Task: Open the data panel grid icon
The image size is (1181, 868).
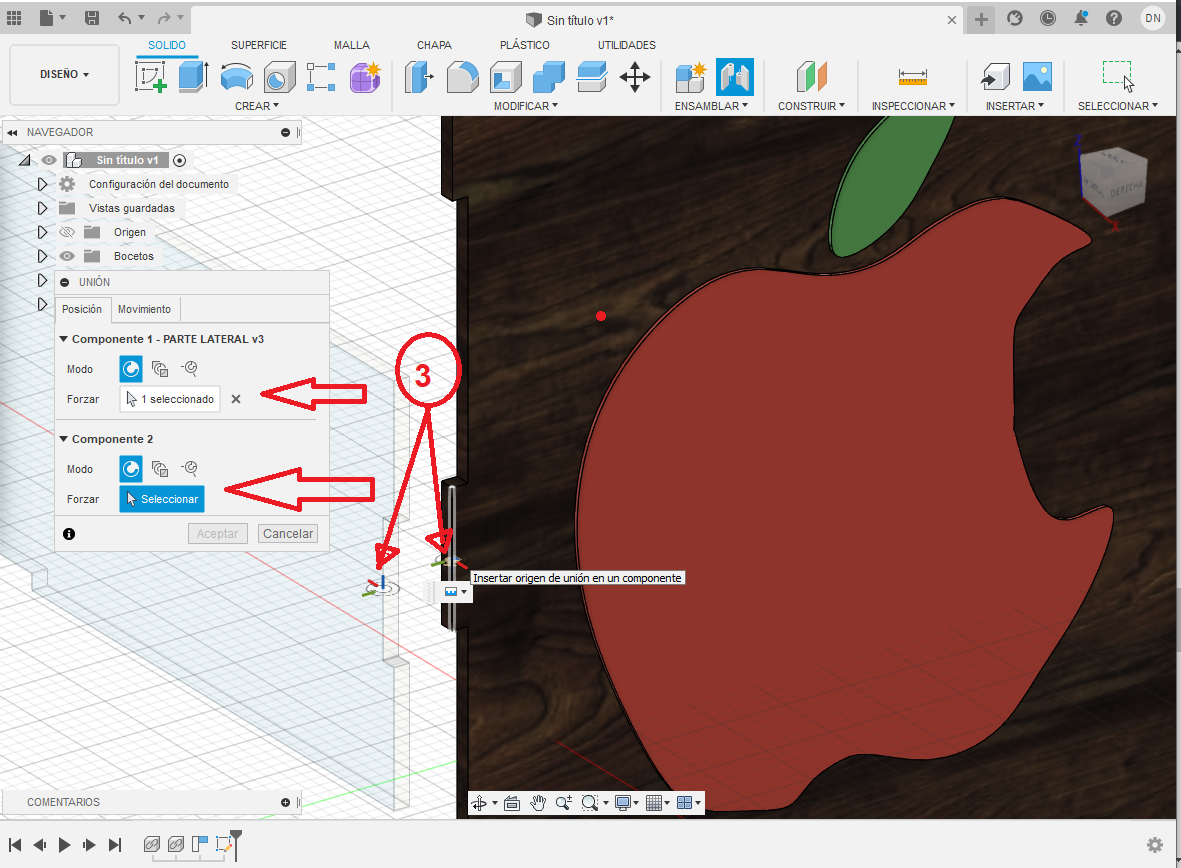Action: point(14,18)
